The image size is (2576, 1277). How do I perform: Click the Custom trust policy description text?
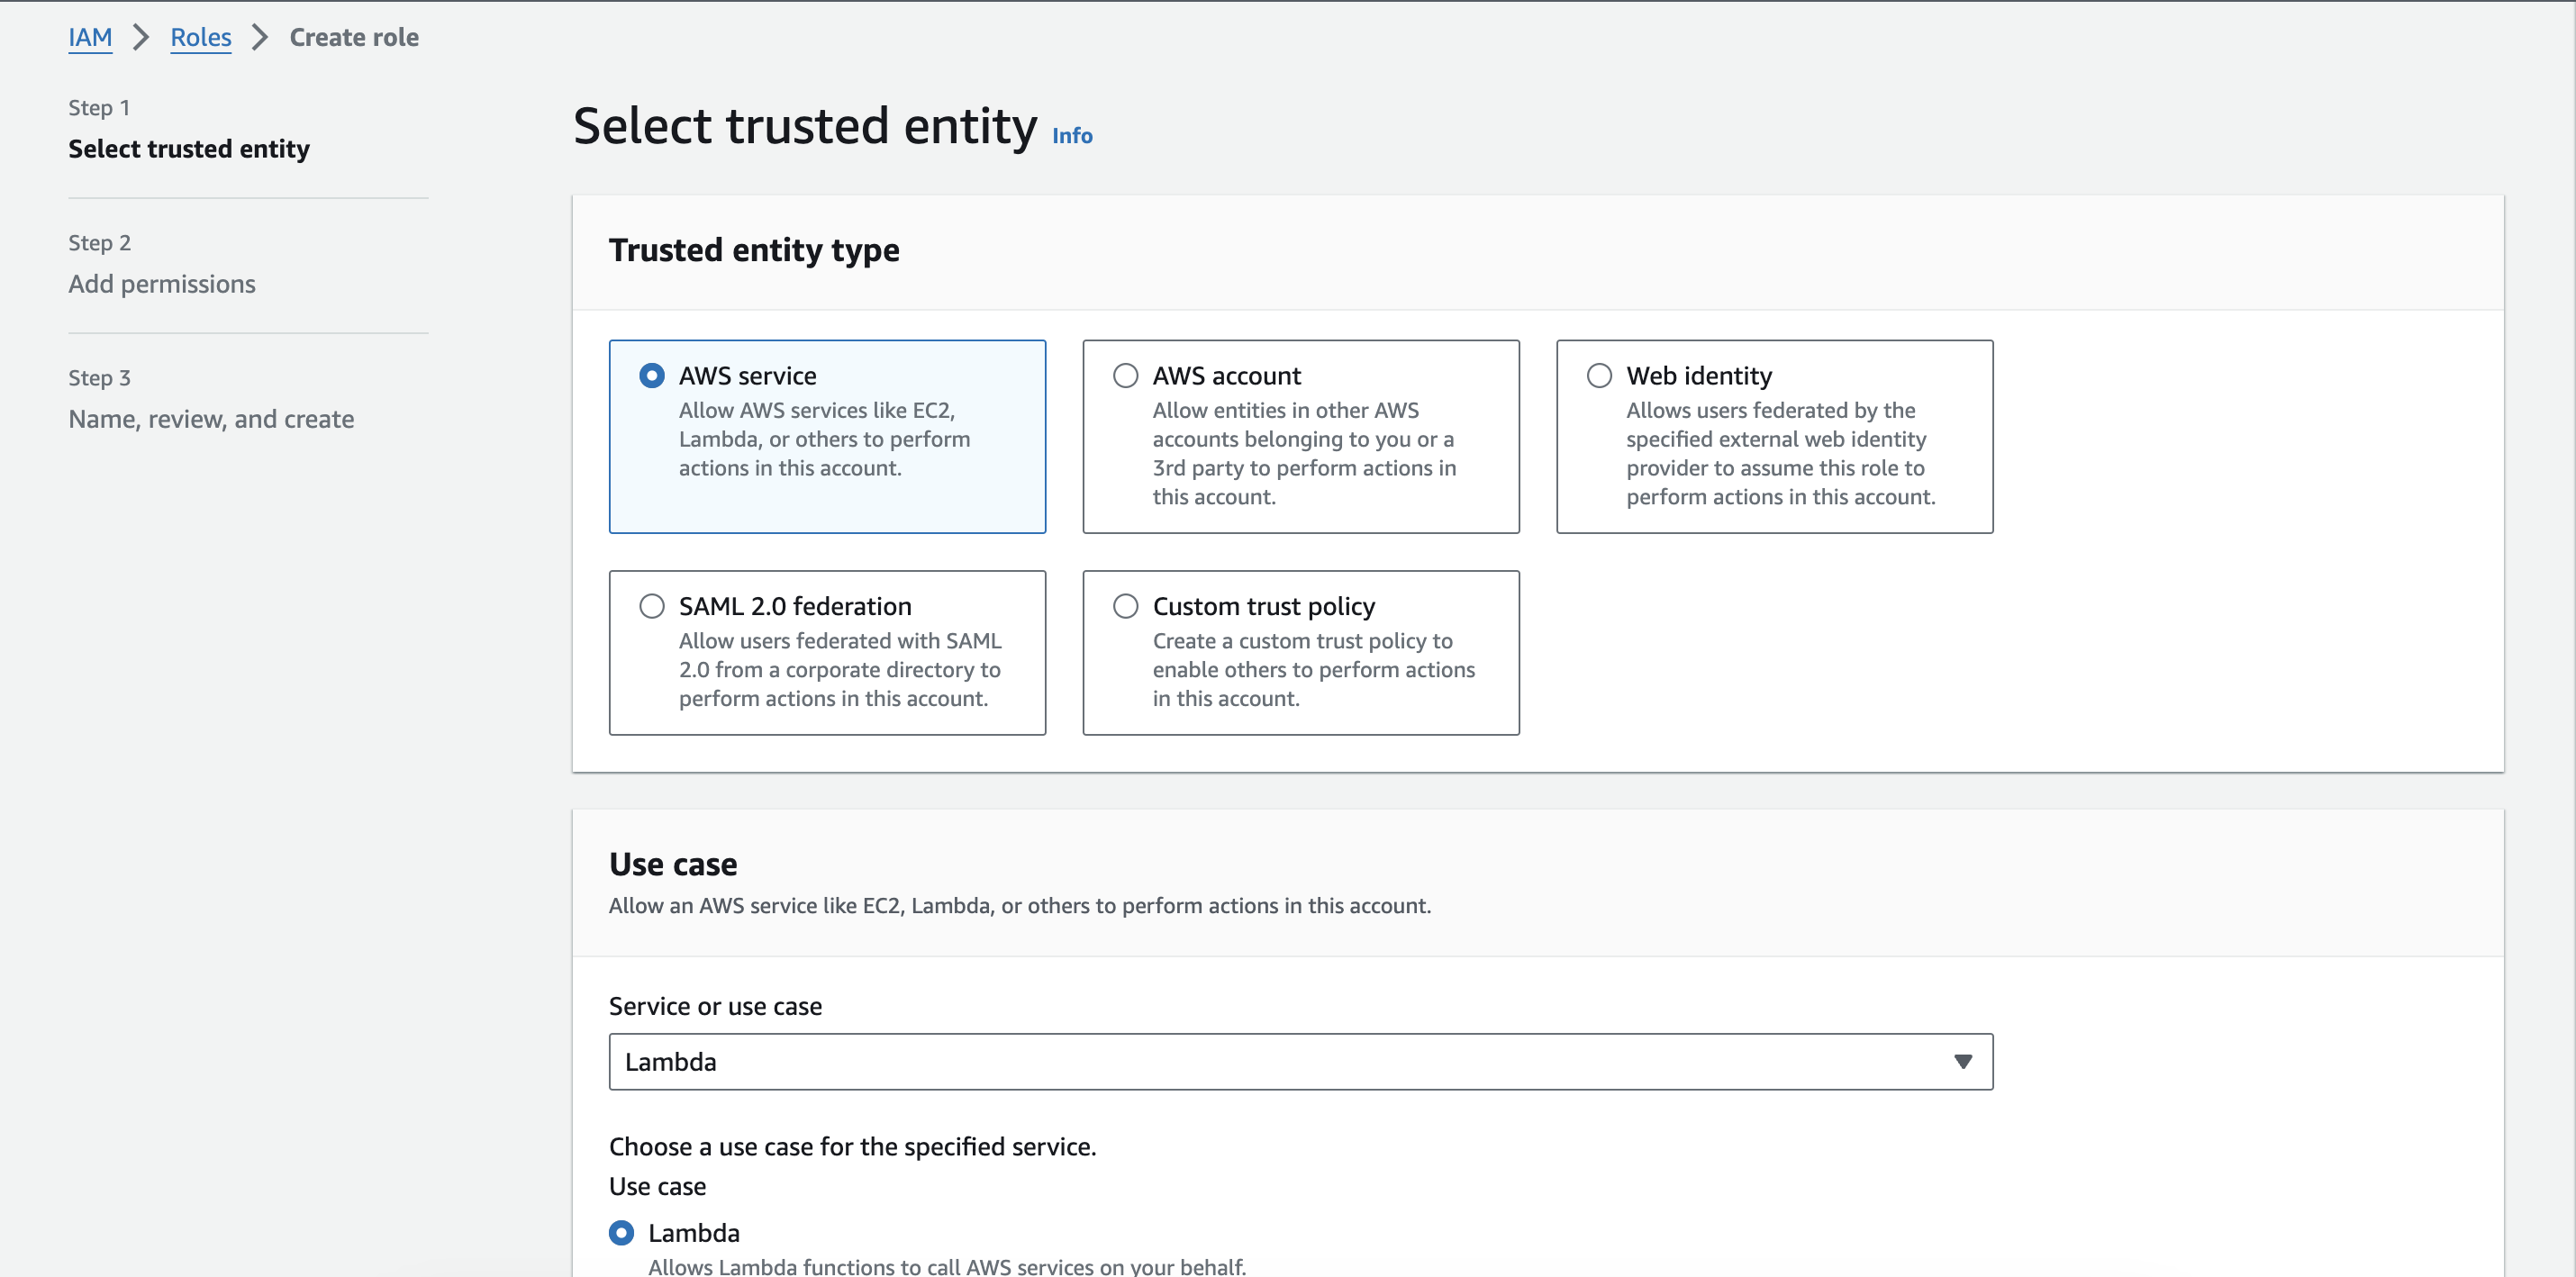click(x=1313, y=669)
